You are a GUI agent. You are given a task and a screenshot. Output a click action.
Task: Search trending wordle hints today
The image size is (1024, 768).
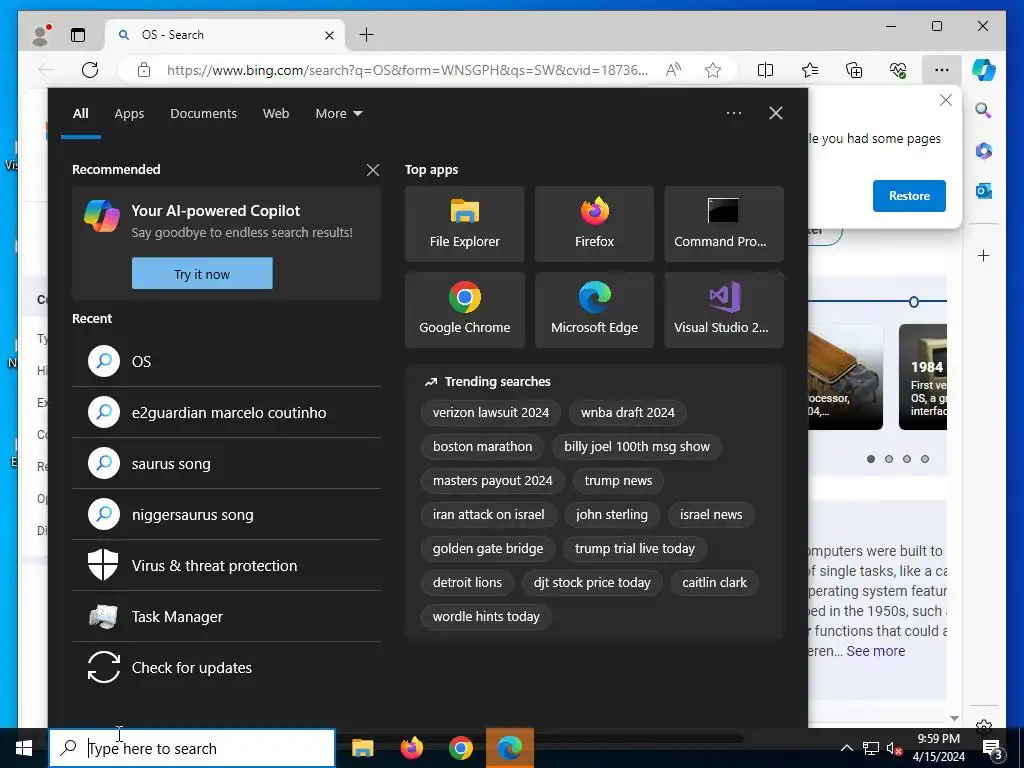[x=486, y=616]
